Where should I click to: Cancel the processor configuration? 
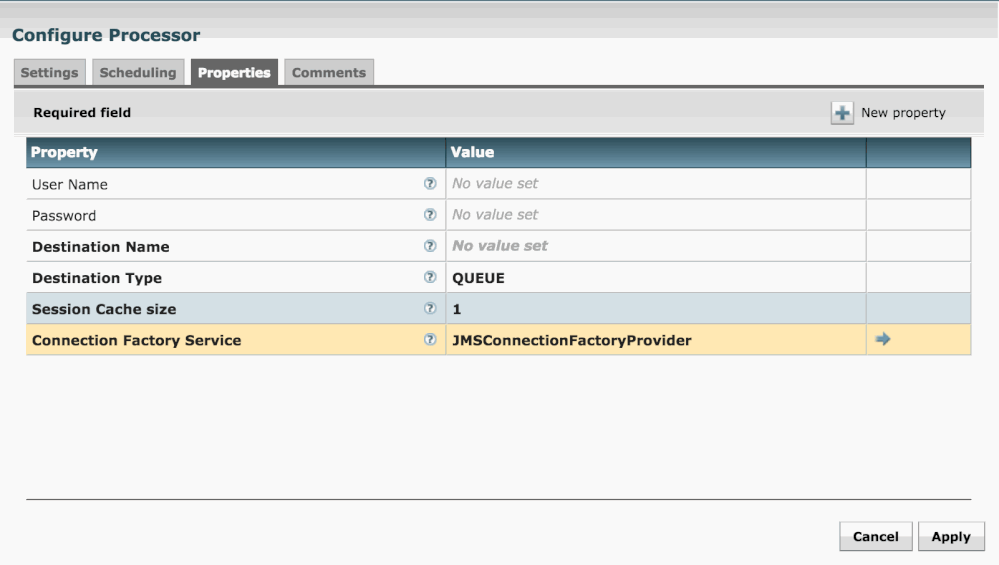point(875,537)
